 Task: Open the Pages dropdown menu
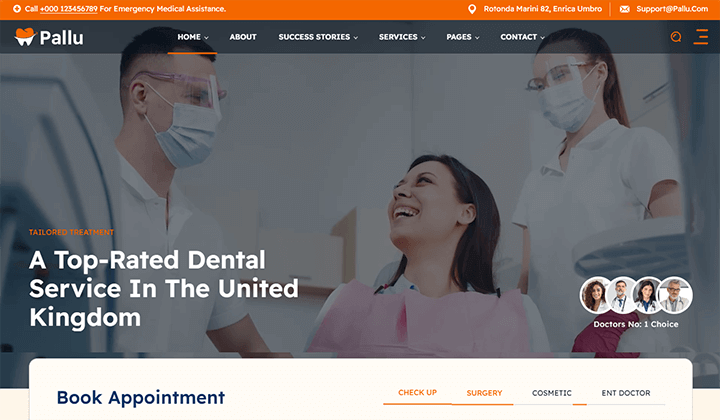tap(463, 37)
